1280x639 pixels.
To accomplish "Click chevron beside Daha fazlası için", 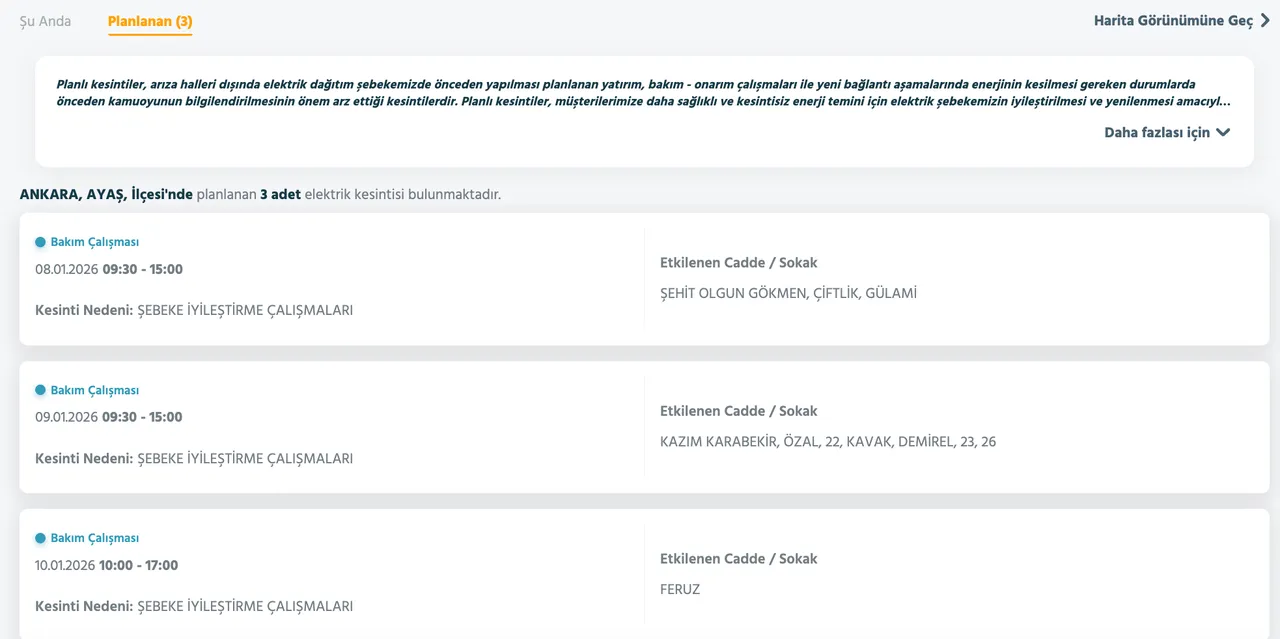I will (x=1223, y=132).
